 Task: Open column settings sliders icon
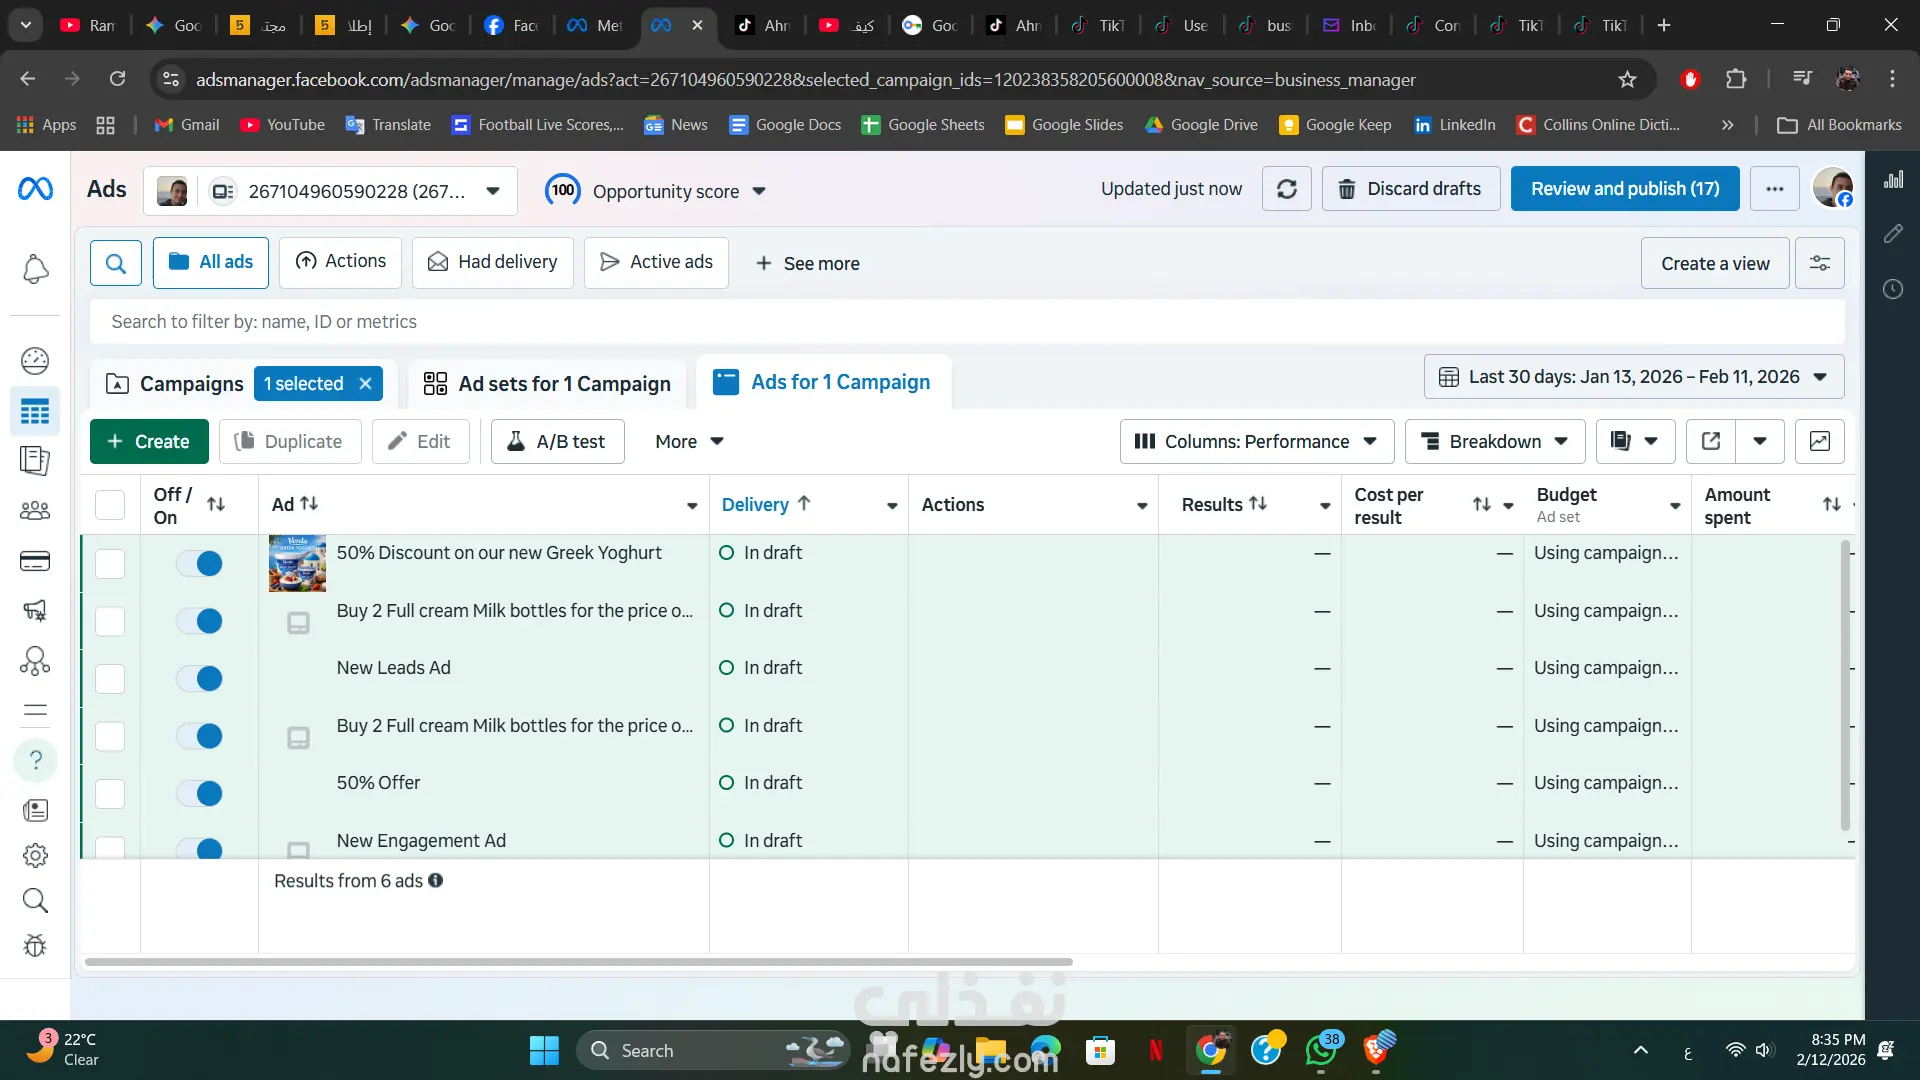pyautogui.click(x=1819, y=263)
